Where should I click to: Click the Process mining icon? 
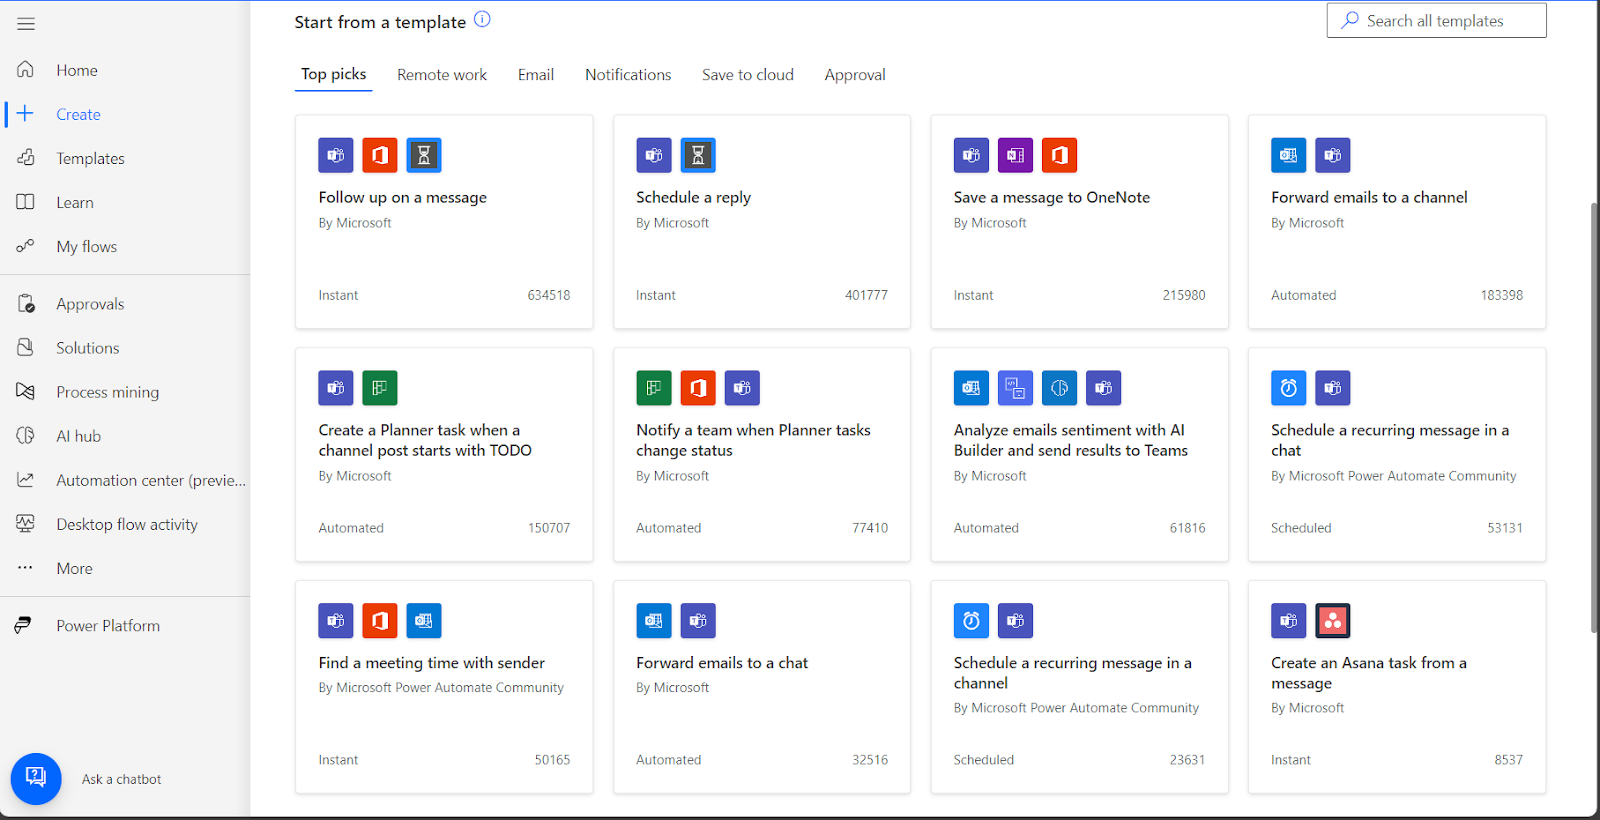26,392
